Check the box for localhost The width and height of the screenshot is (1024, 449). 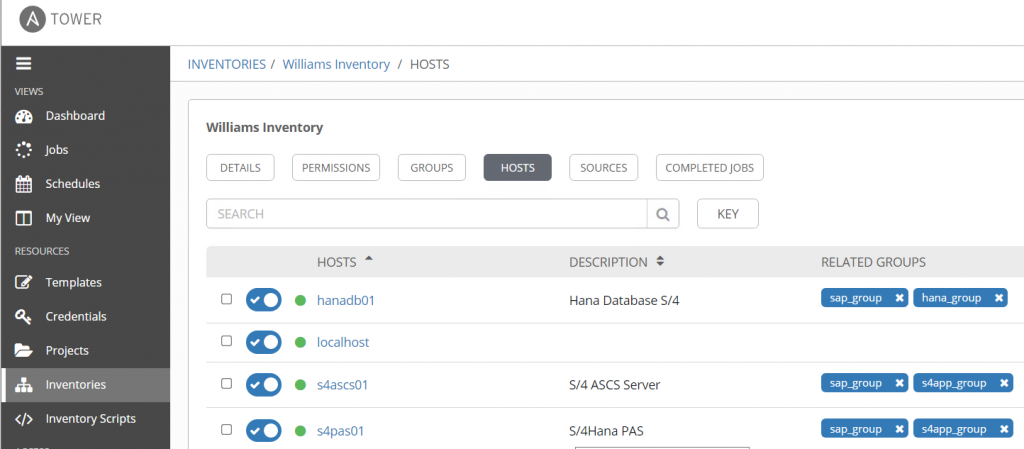coord(226,341)
